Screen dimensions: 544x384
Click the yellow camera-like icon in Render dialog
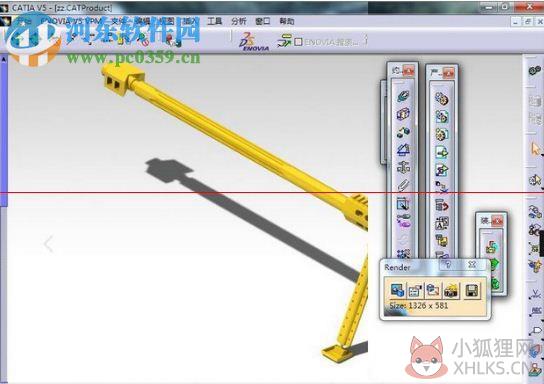tap(451, 291)
